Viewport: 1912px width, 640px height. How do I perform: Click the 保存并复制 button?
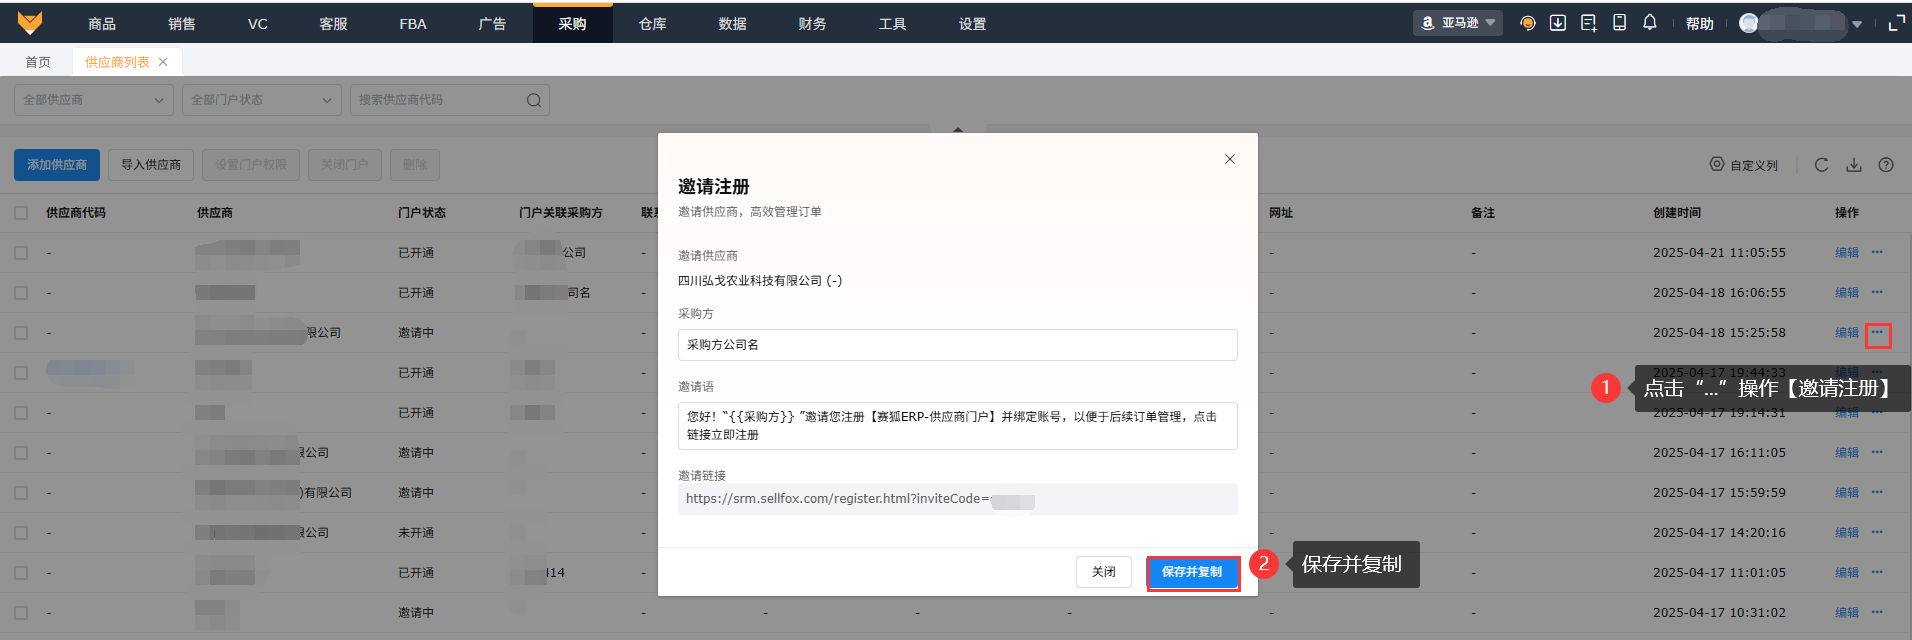[x=1192, y=572]
